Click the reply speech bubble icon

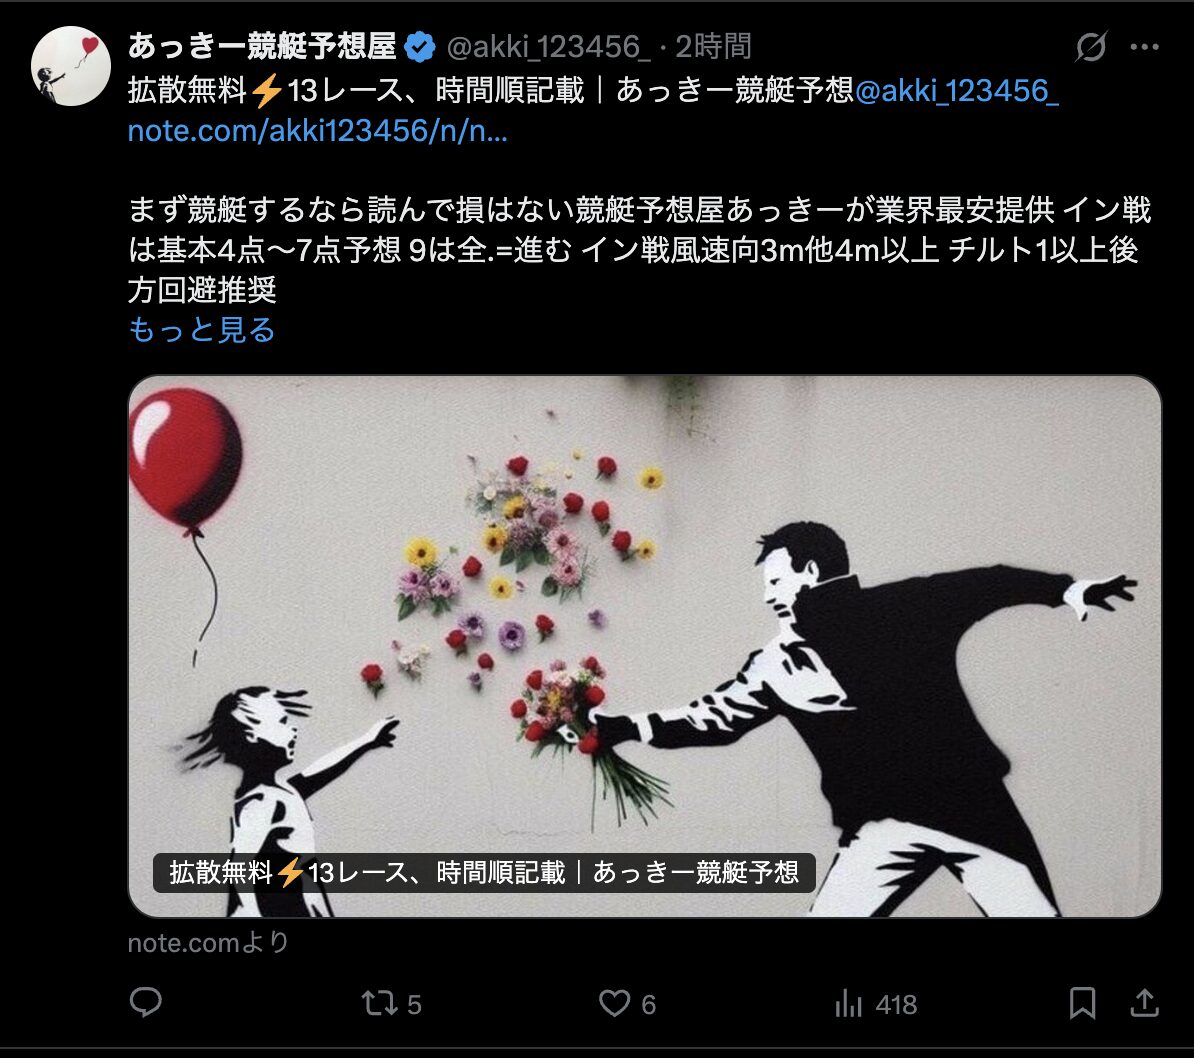click(145, 1002)
